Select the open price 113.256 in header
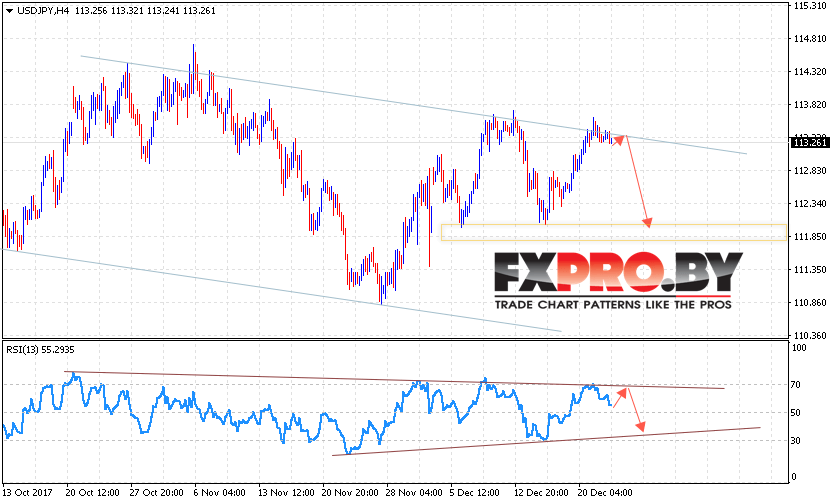Screen dimensions: 831x504 [x=91, y=11]
